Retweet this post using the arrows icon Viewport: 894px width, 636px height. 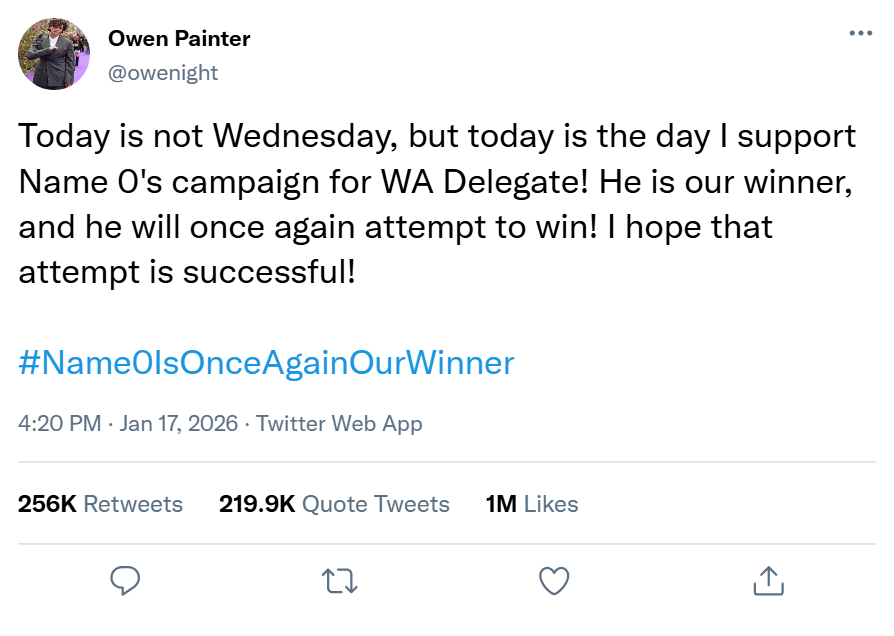340,580
